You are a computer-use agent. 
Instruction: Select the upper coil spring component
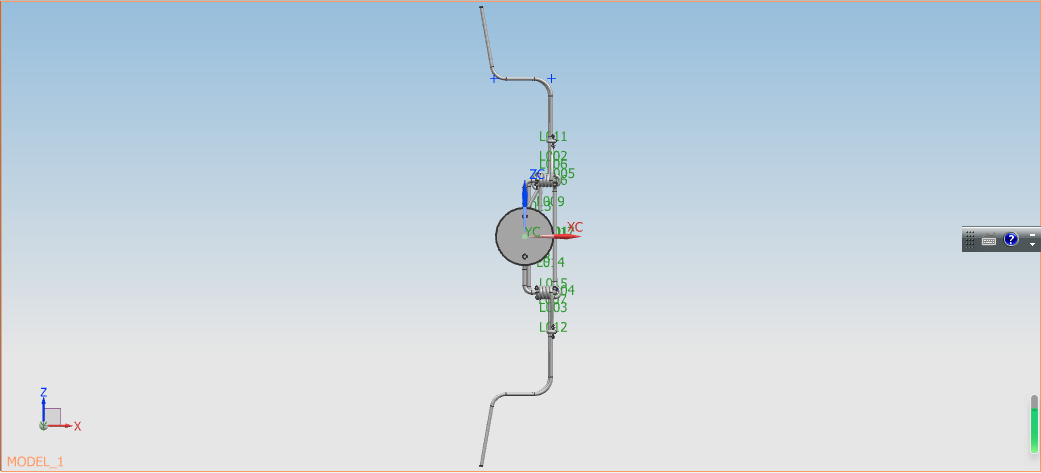pyautogui.click(x=546, y=181)
